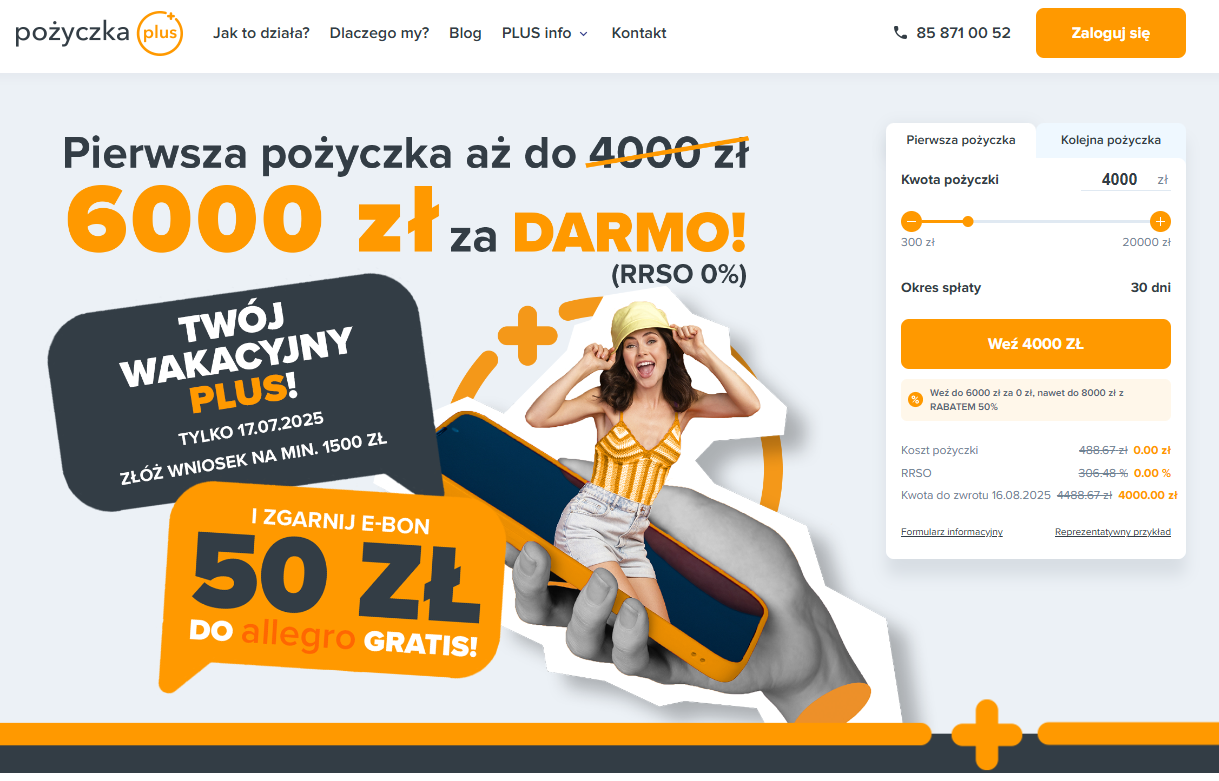Switch to Kolejna pożyczka tab
Screen dimensions: 1219x781
tap(1111, 140)
